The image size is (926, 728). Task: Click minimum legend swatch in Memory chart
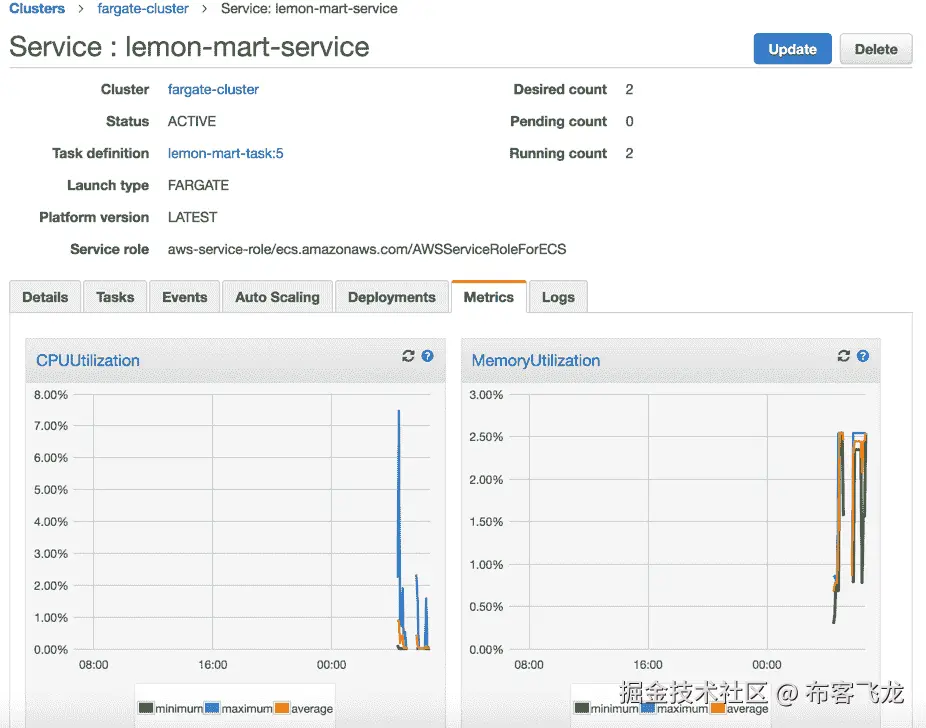pos(582,707)
